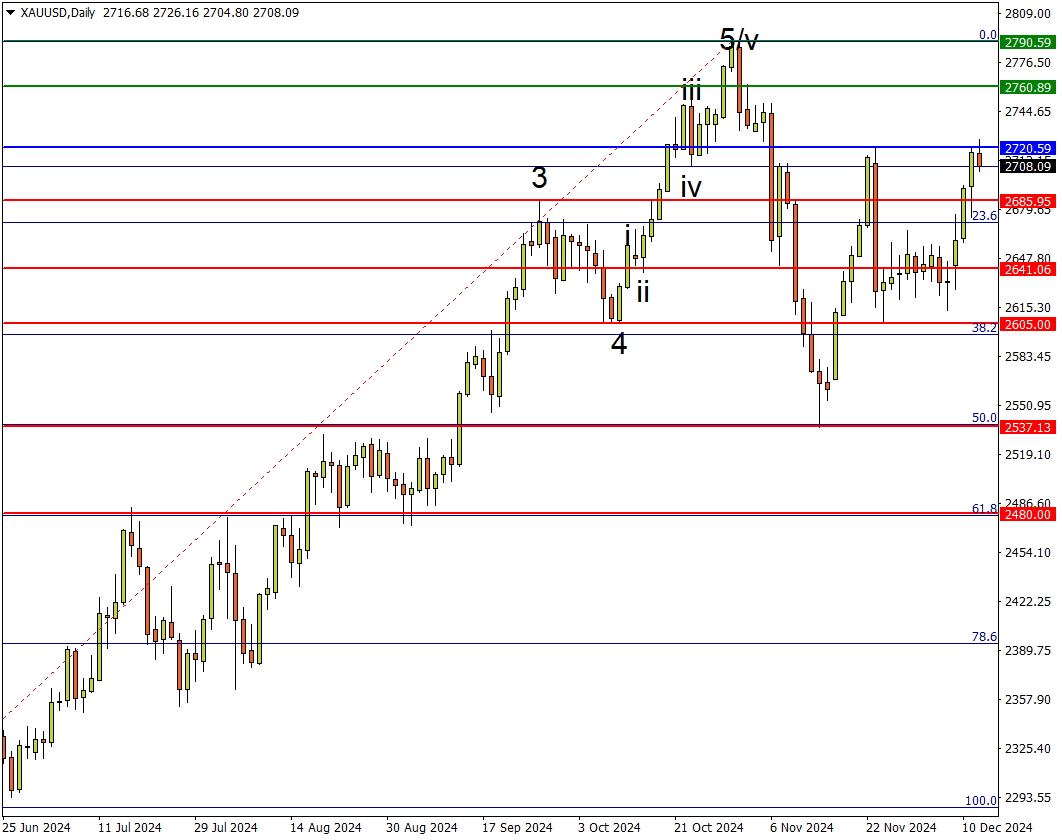
Task: Click the 6 Nov 2024 date marker
Action: click(x=800, y=827)
